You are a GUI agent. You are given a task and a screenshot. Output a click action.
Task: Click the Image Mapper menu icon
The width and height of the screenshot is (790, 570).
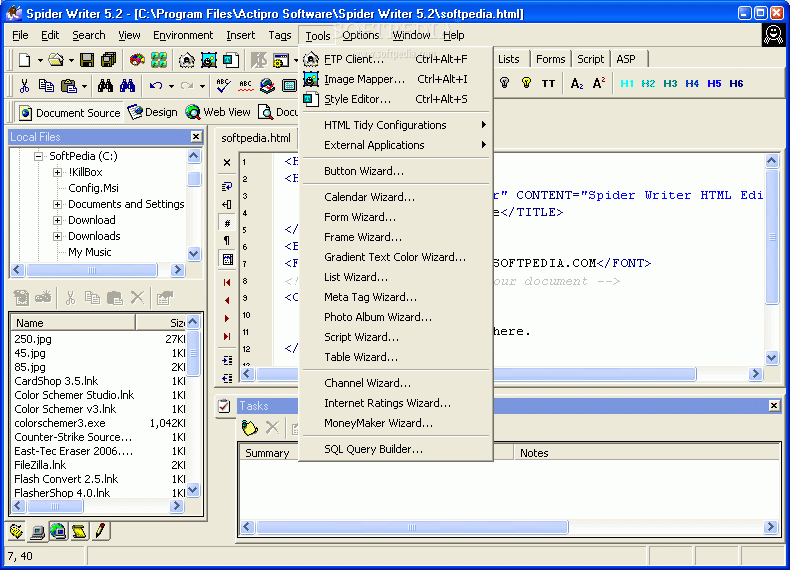pyautogui.click(x=311, y=79)
